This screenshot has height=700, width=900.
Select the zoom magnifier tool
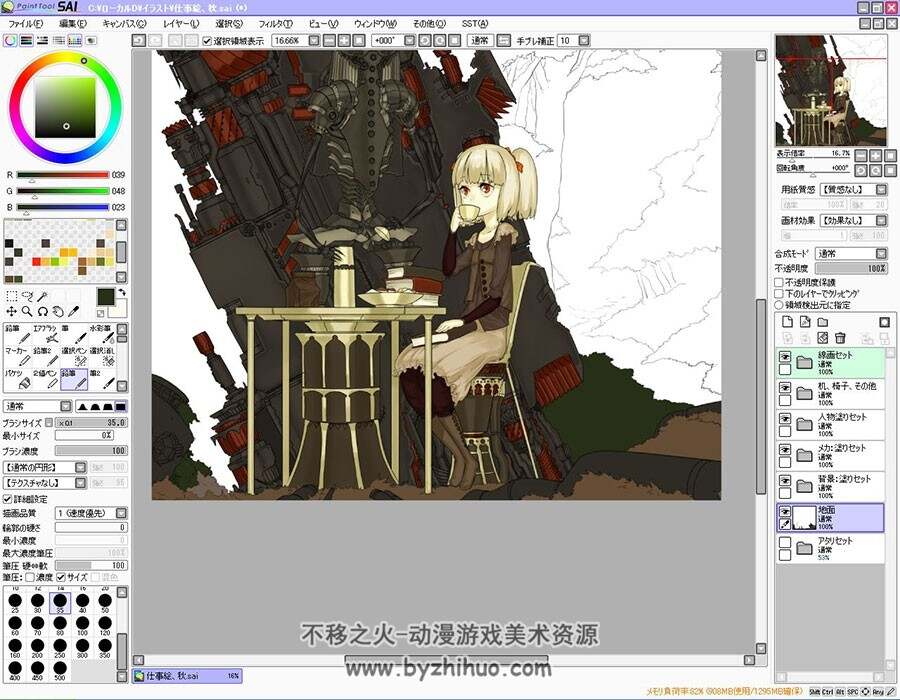click(27, 312)
